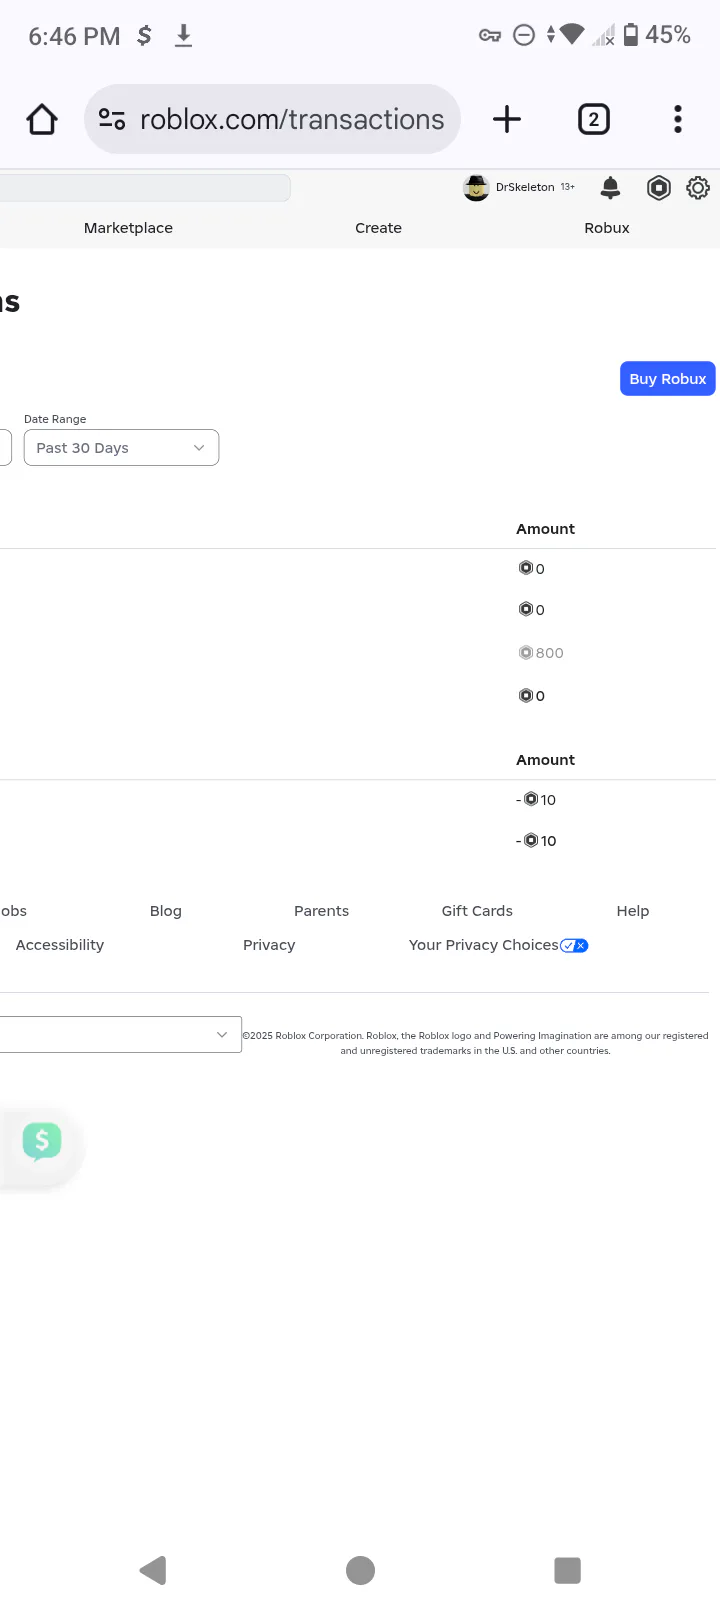Open a new tab with plus icon

(x=507, y=120)
